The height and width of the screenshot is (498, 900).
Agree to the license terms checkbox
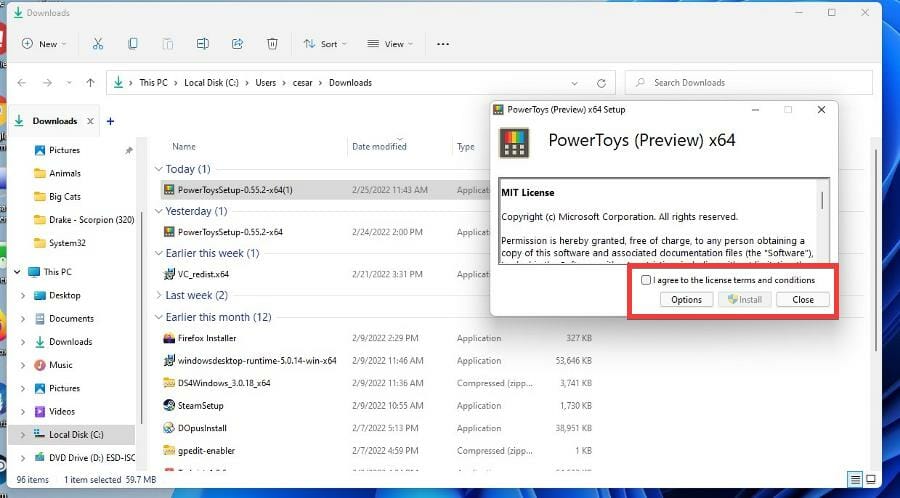646,280
